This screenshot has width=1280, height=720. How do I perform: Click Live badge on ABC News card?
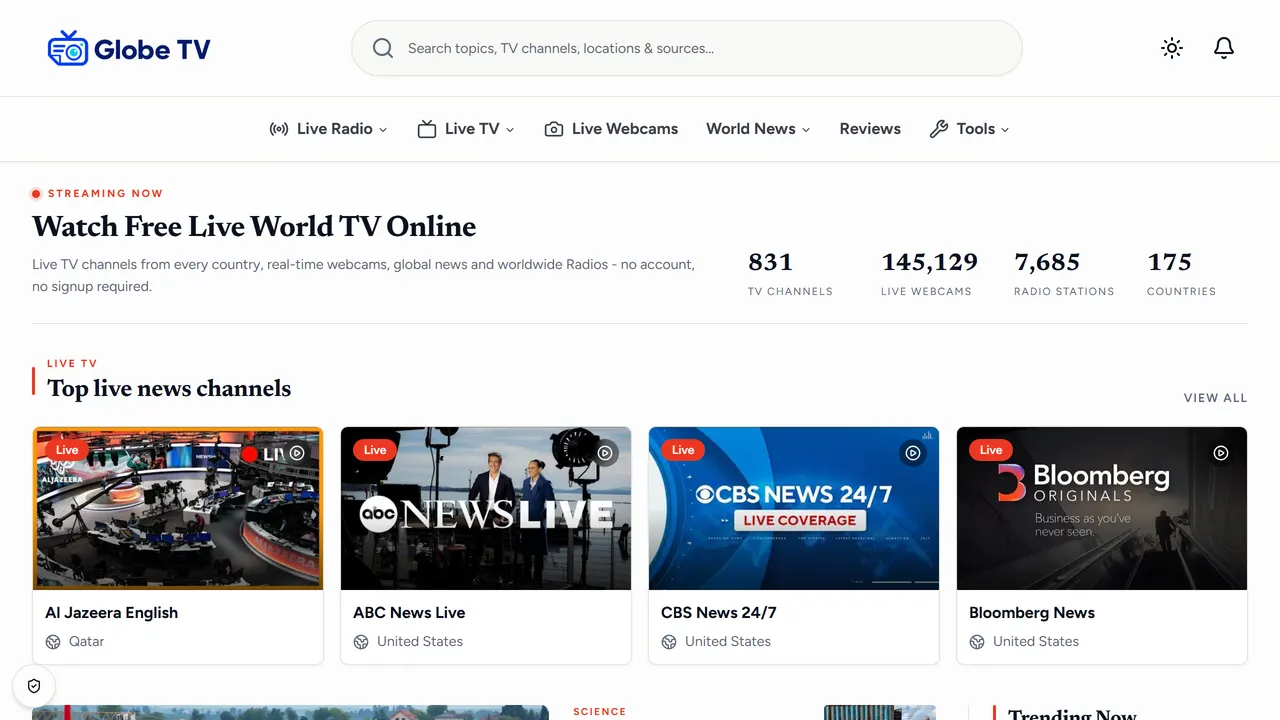click(x=375, y=450)
